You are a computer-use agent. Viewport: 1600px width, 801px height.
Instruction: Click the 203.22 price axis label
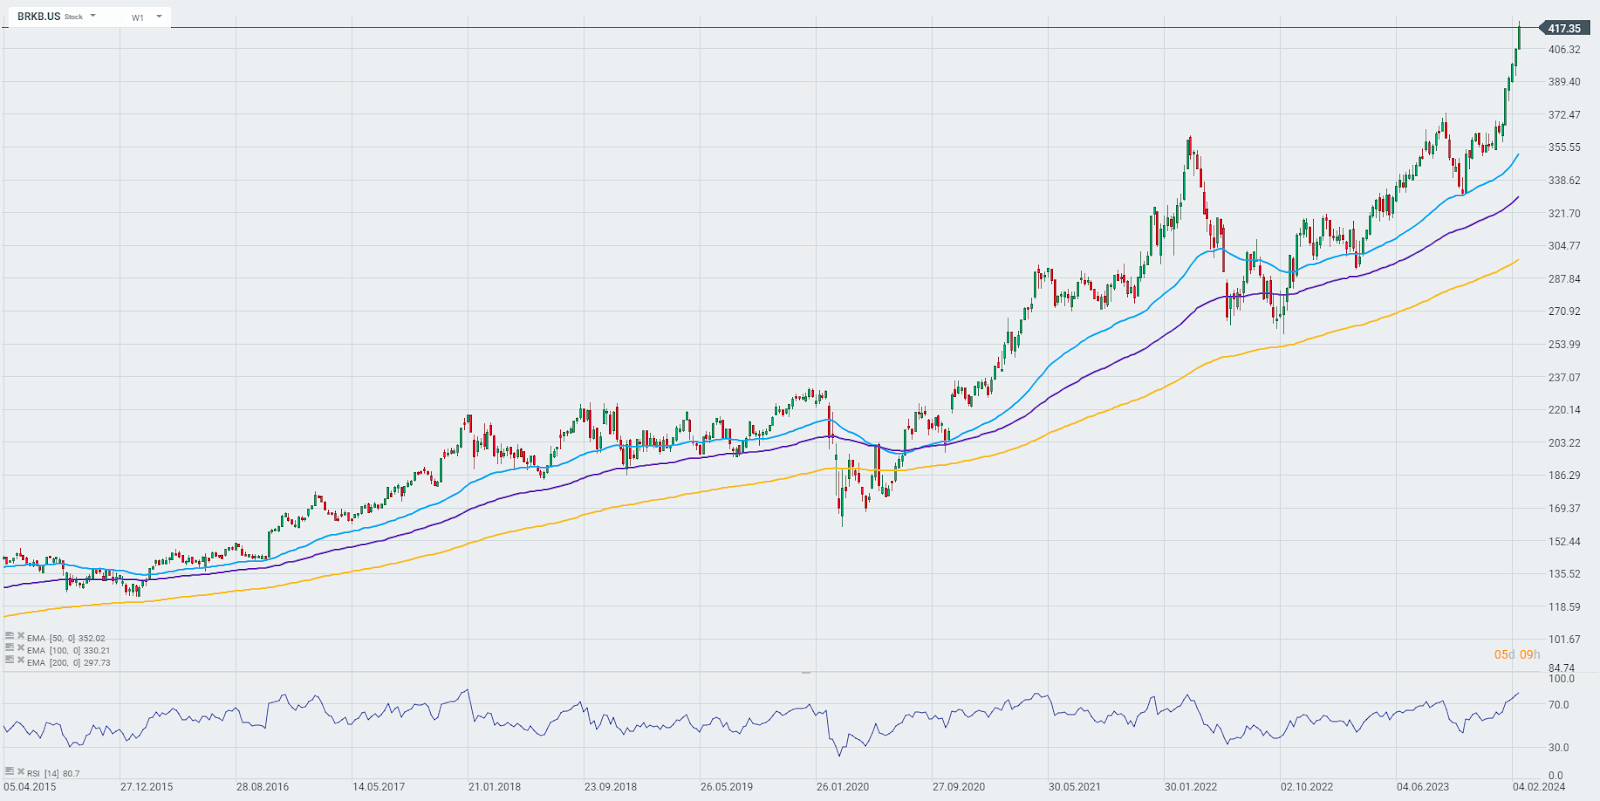(1564, 442)
